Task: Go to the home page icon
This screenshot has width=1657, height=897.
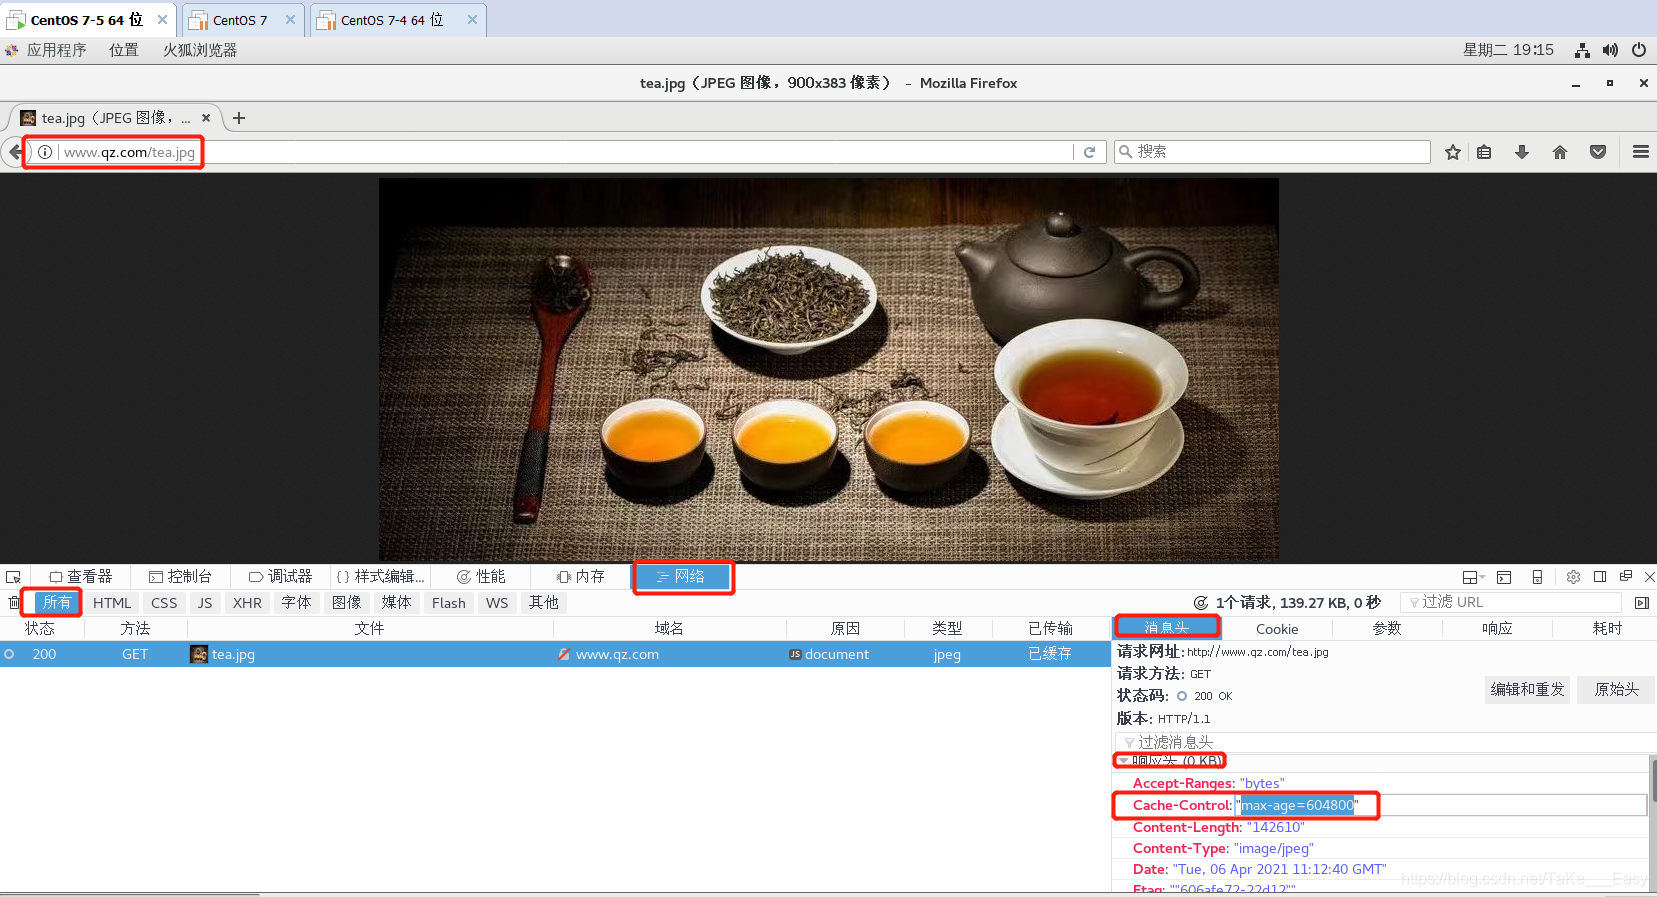Action: coord(1560,152)
